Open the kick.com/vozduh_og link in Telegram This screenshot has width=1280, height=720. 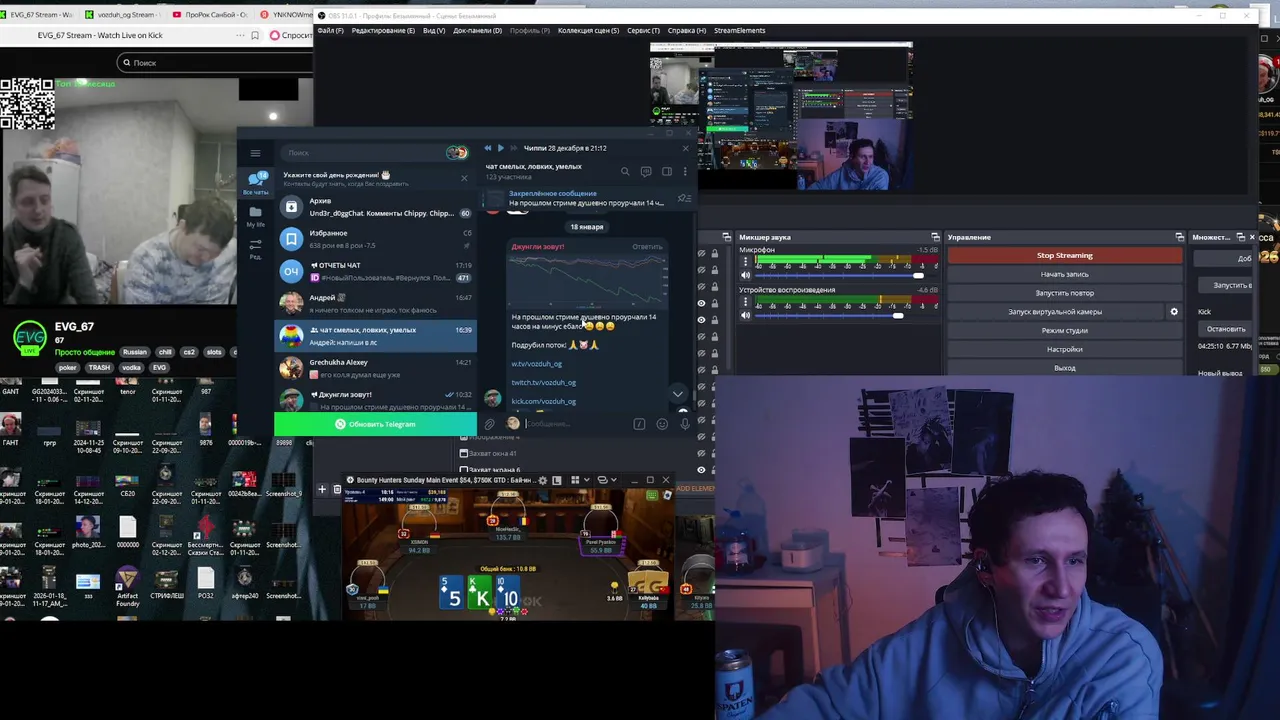544,402
